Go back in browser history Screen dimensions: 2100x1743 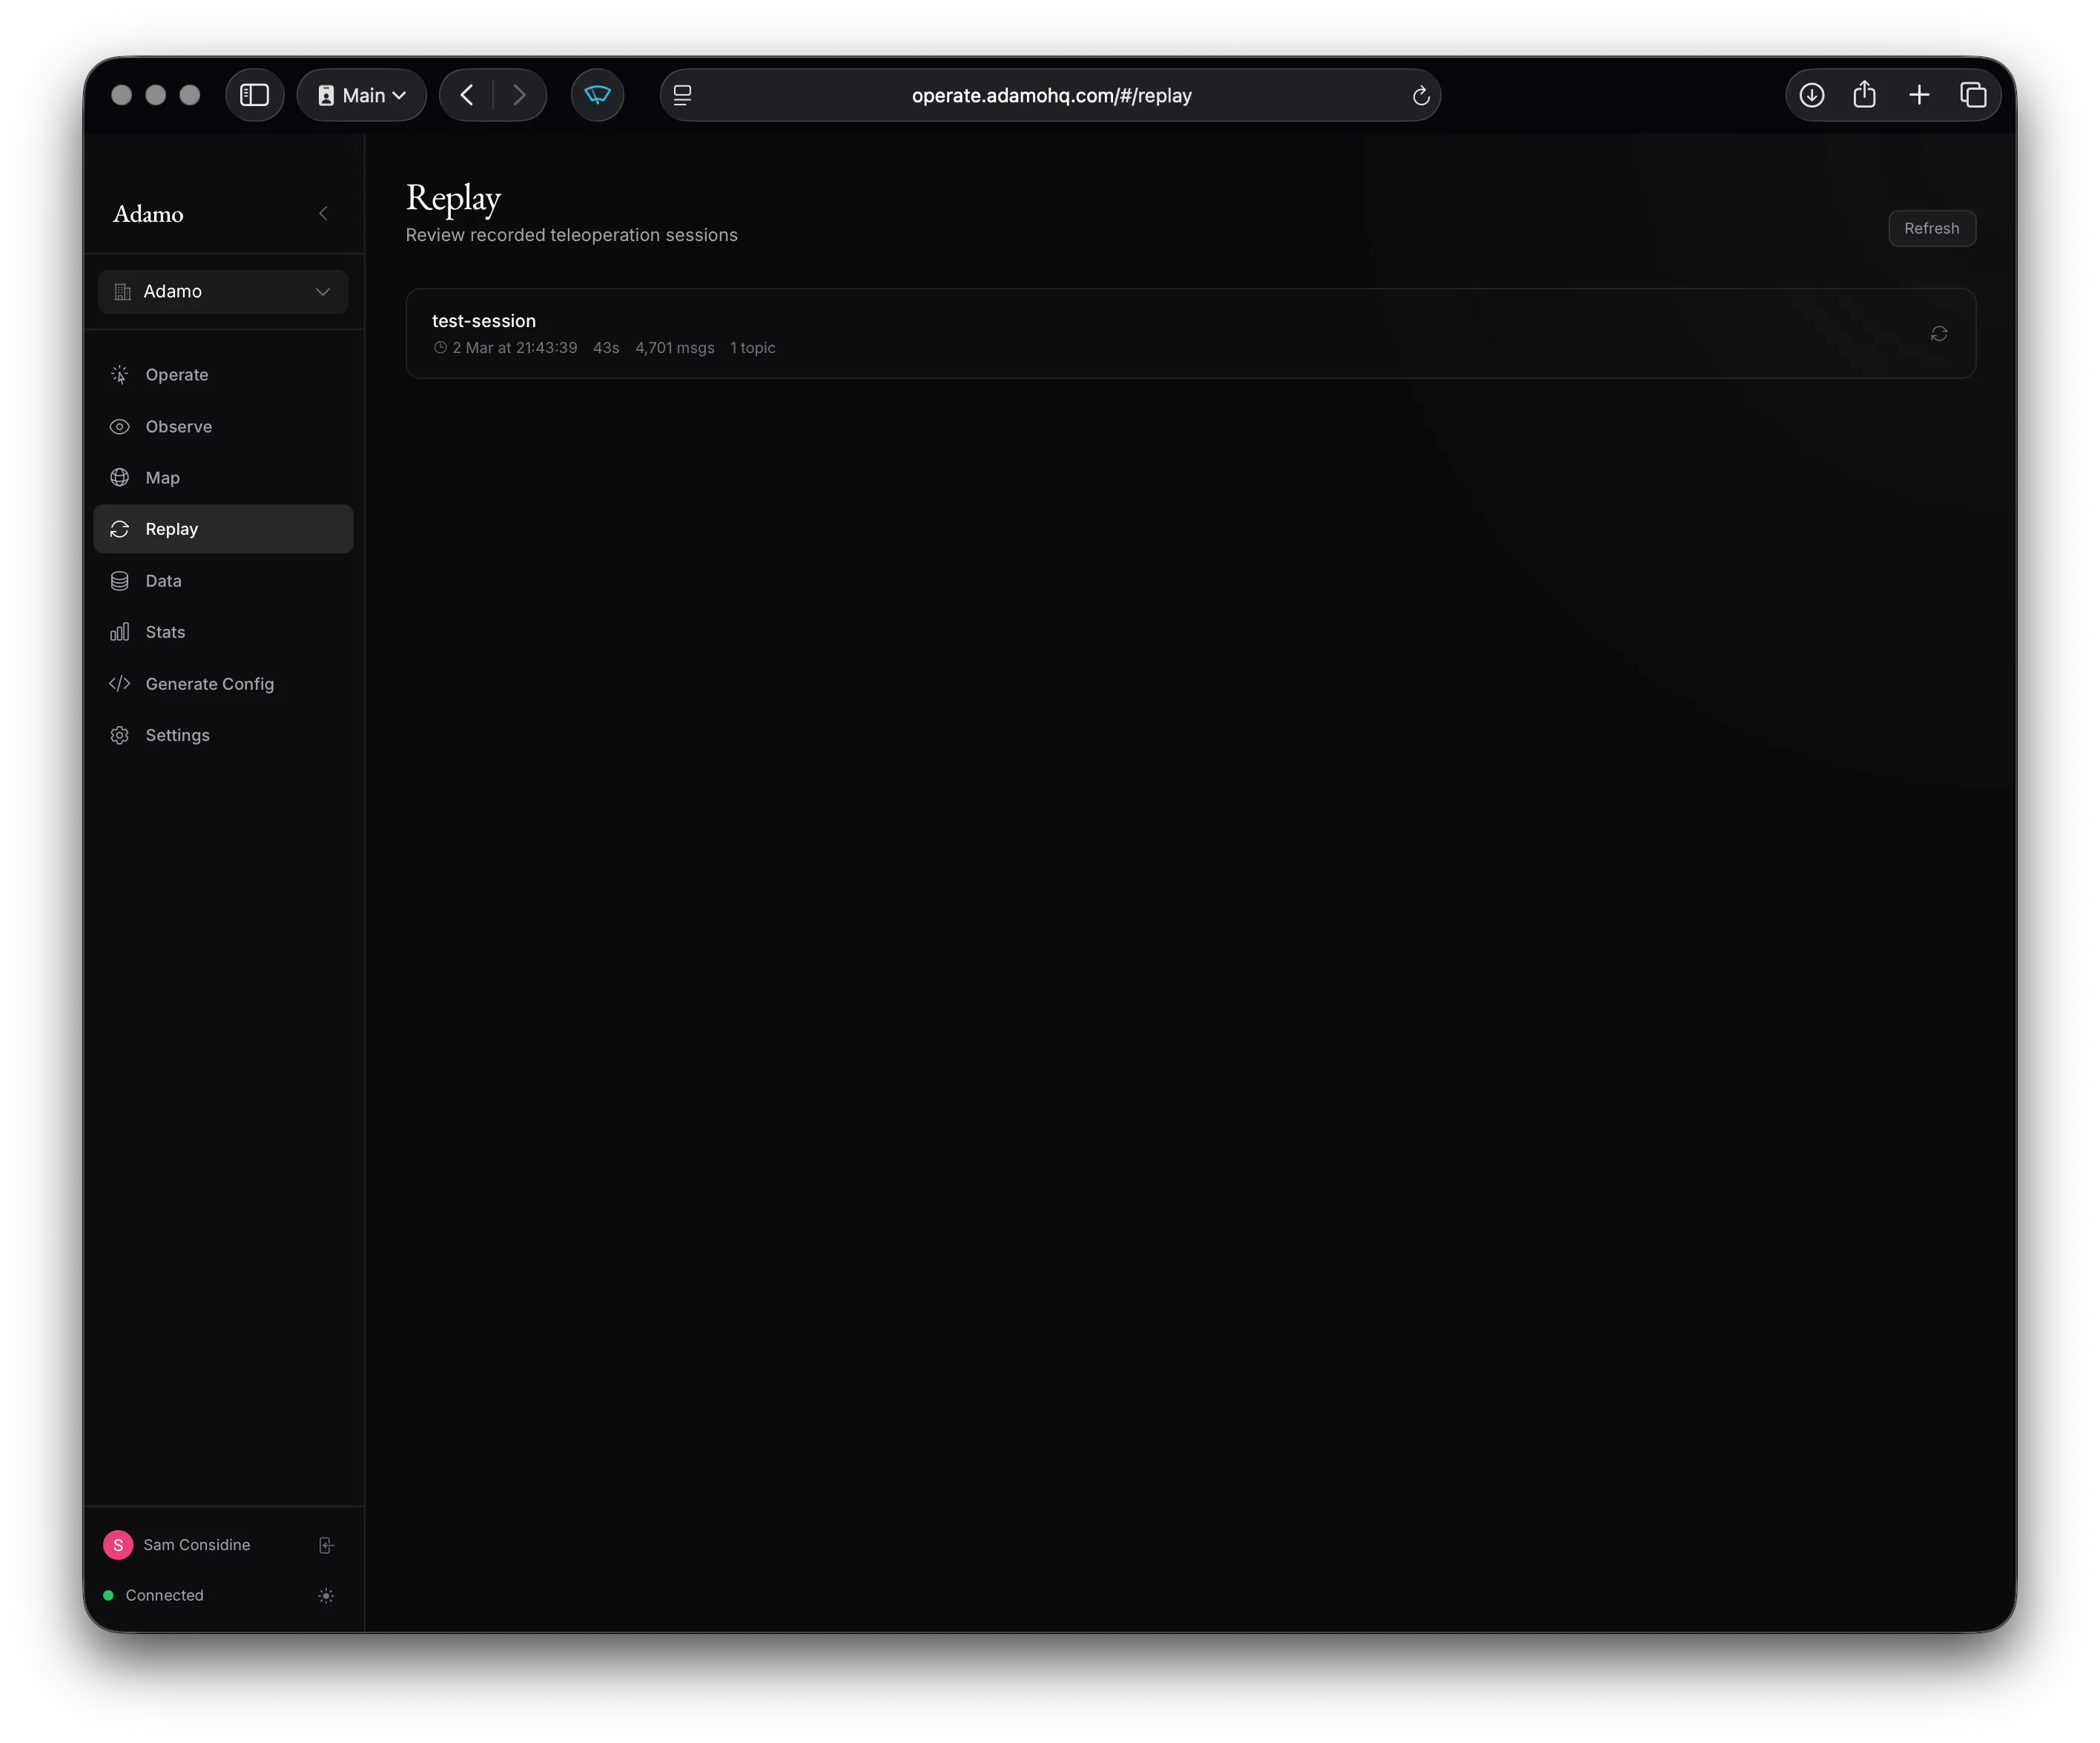pos(467,95)
